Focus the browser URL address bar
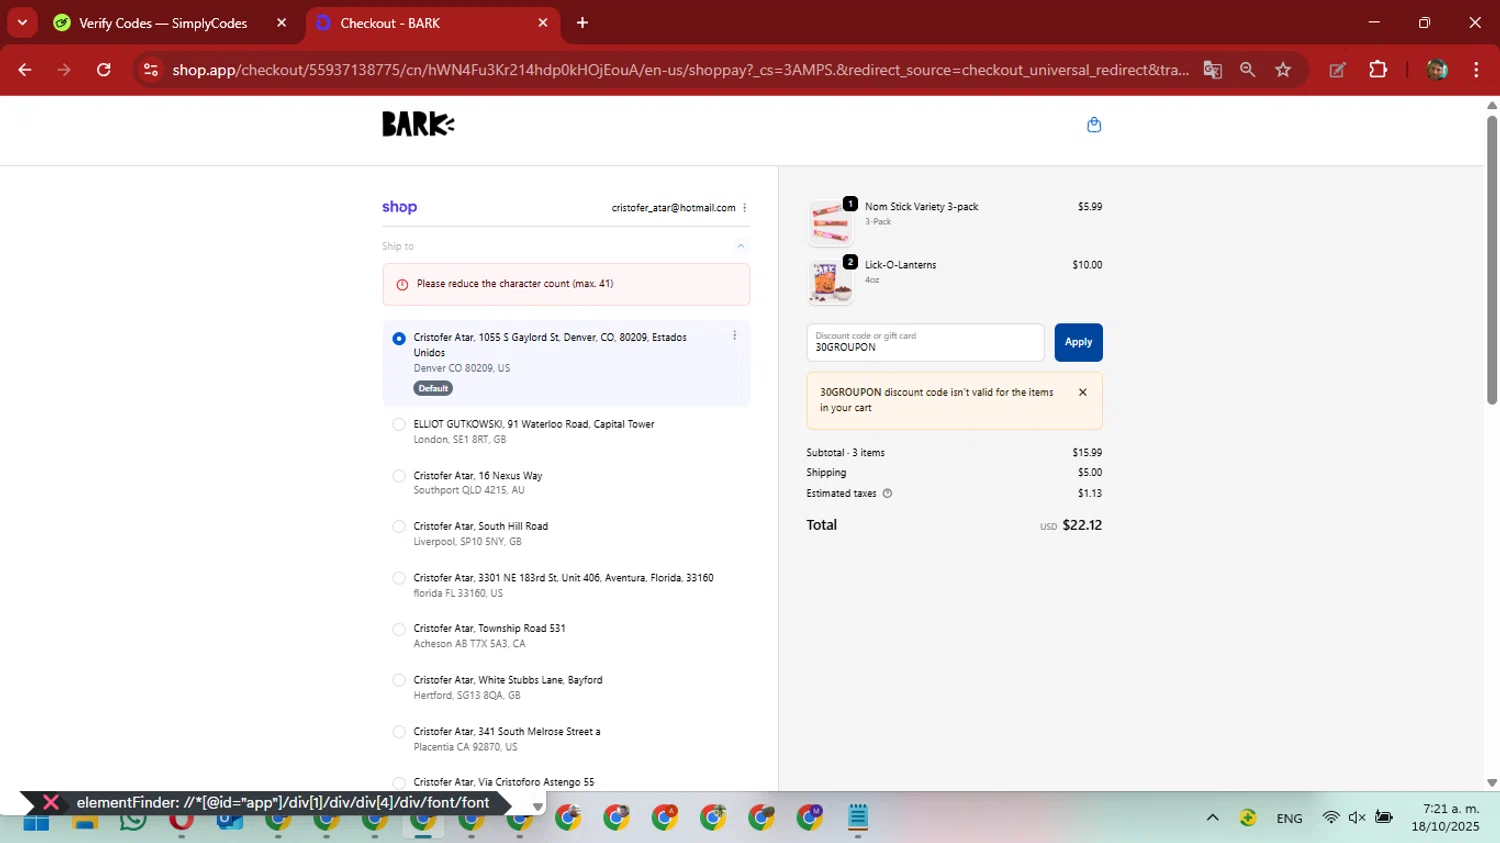 tap(680, 70)
